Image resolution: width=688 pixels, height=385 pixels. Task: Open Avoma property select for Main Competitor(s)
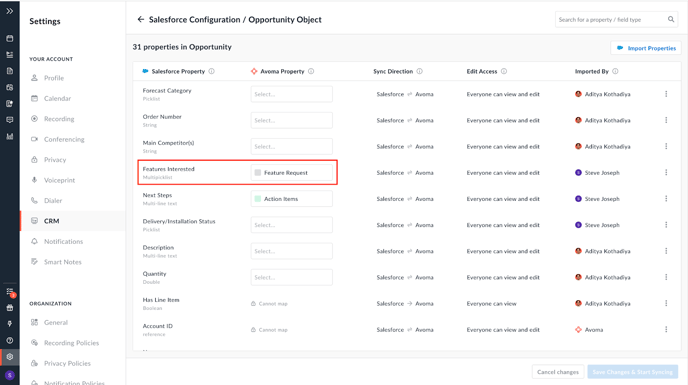pos(291,146)
